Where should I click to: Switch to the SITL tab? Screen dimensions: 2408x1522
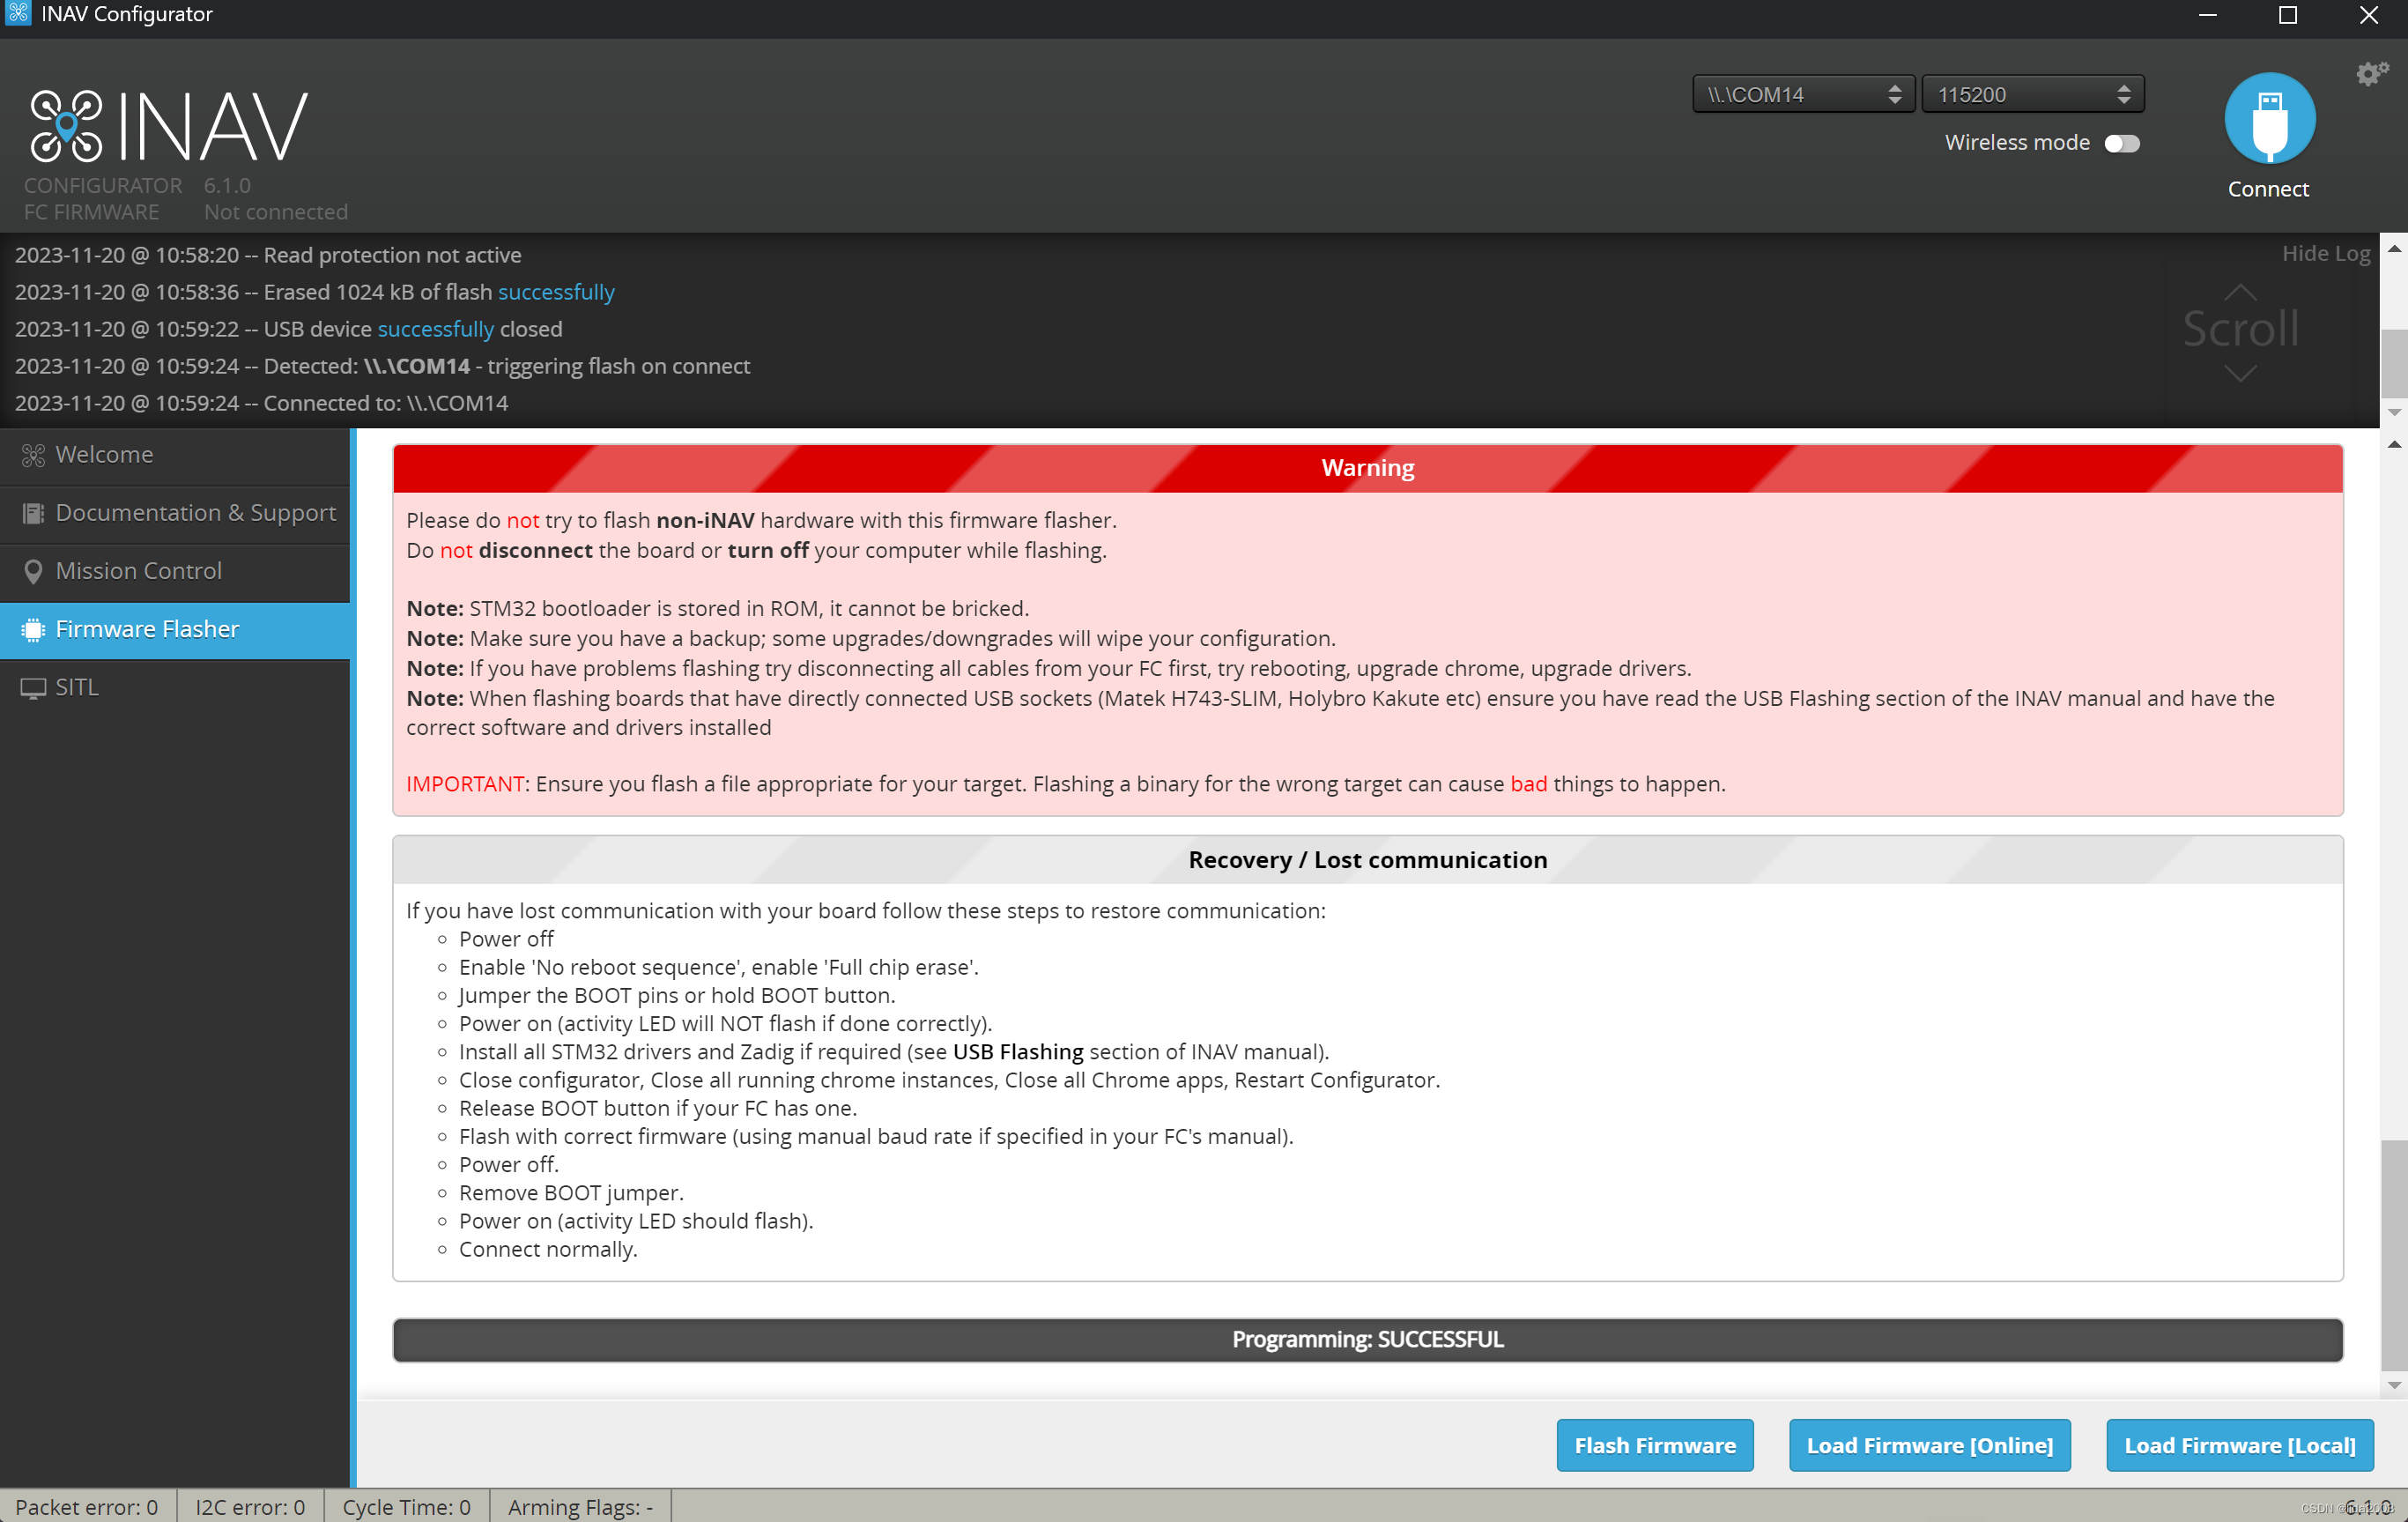click(x=77, y=687)
